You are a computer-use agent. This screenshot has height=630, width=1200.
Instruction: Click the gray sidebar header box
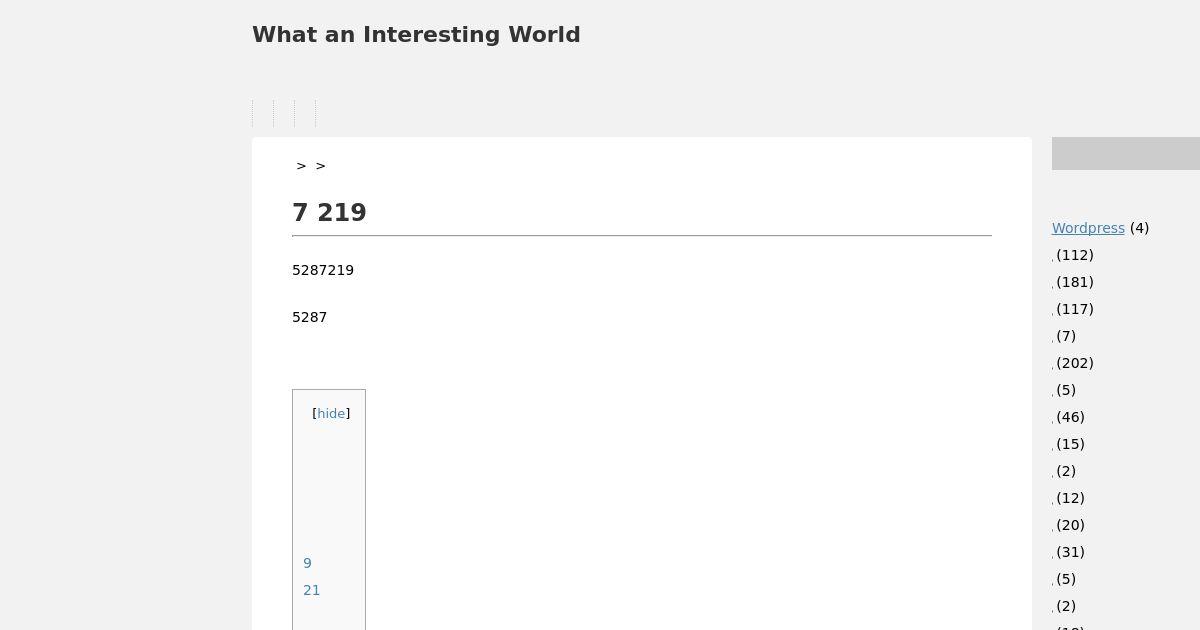click(x=1125, y=154)
